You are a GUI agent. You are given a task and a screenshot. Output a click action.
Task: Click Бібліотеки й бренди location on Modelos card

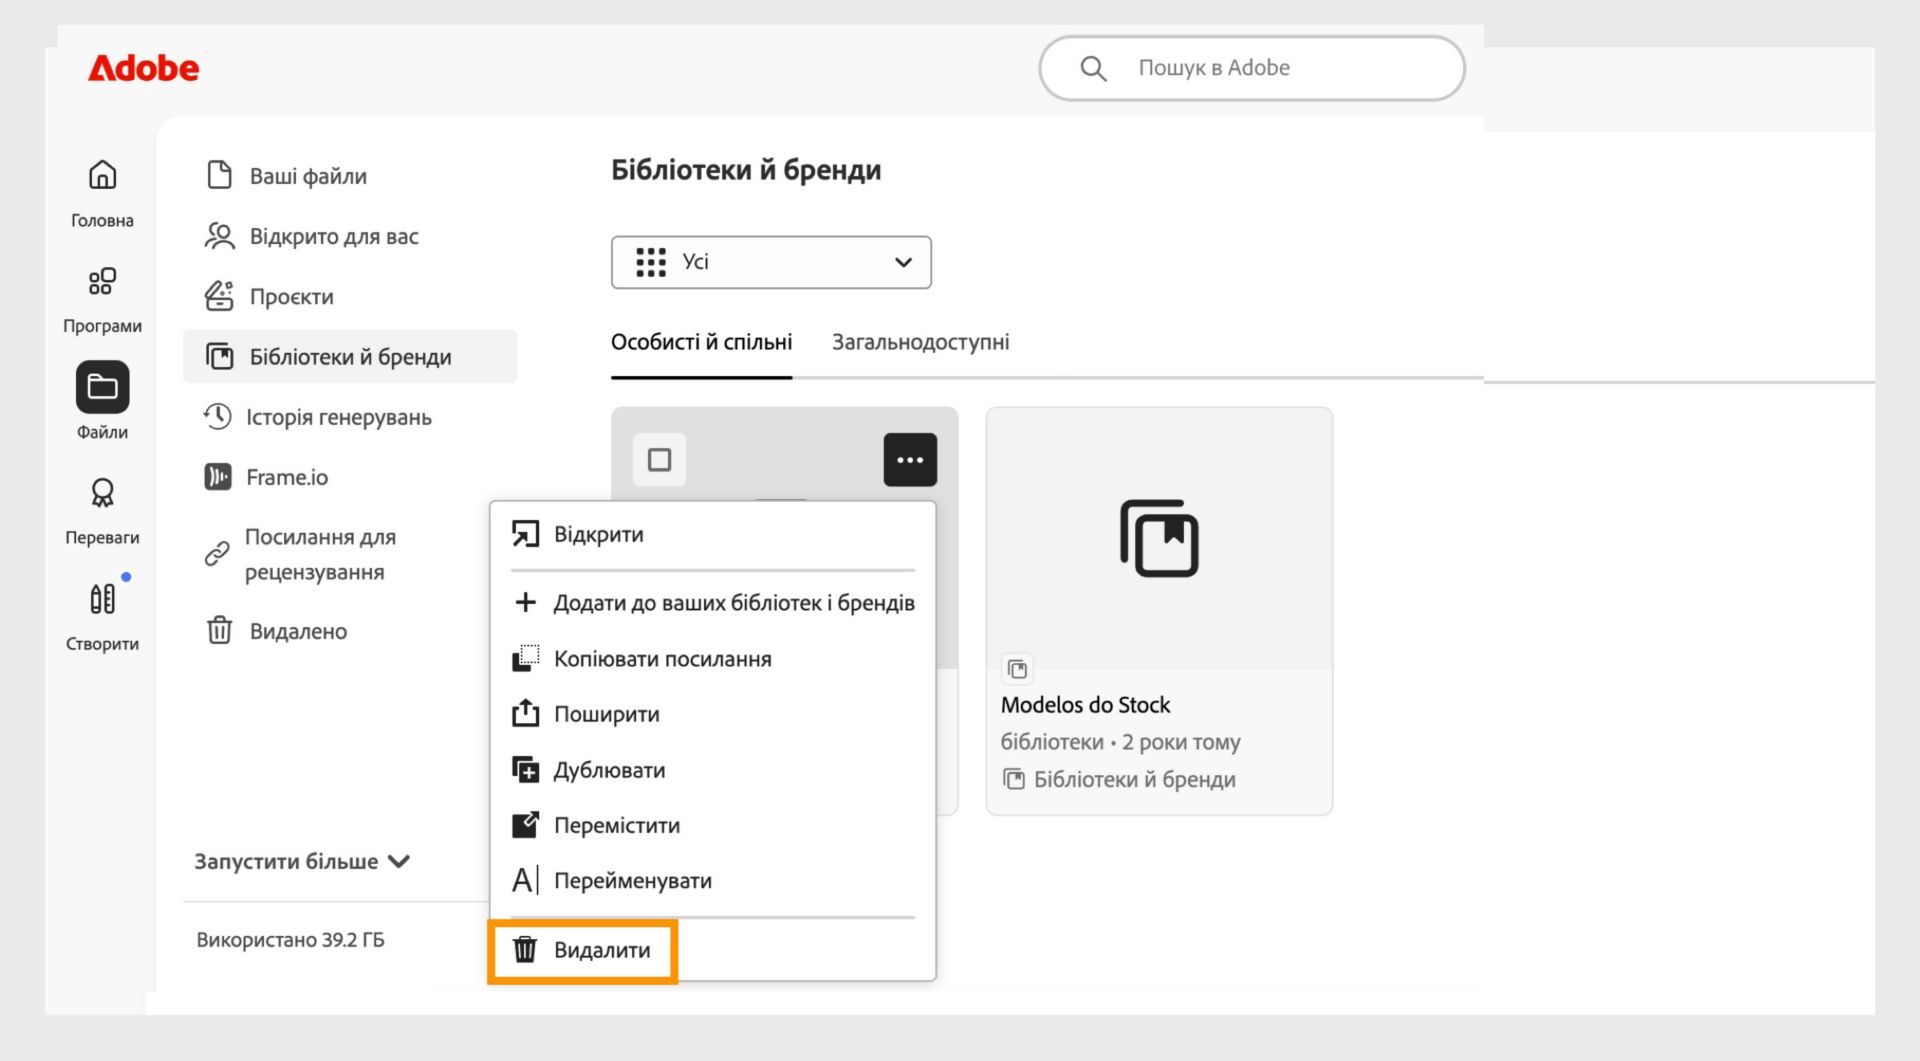pyautogui.click(x=1119, y=779)
